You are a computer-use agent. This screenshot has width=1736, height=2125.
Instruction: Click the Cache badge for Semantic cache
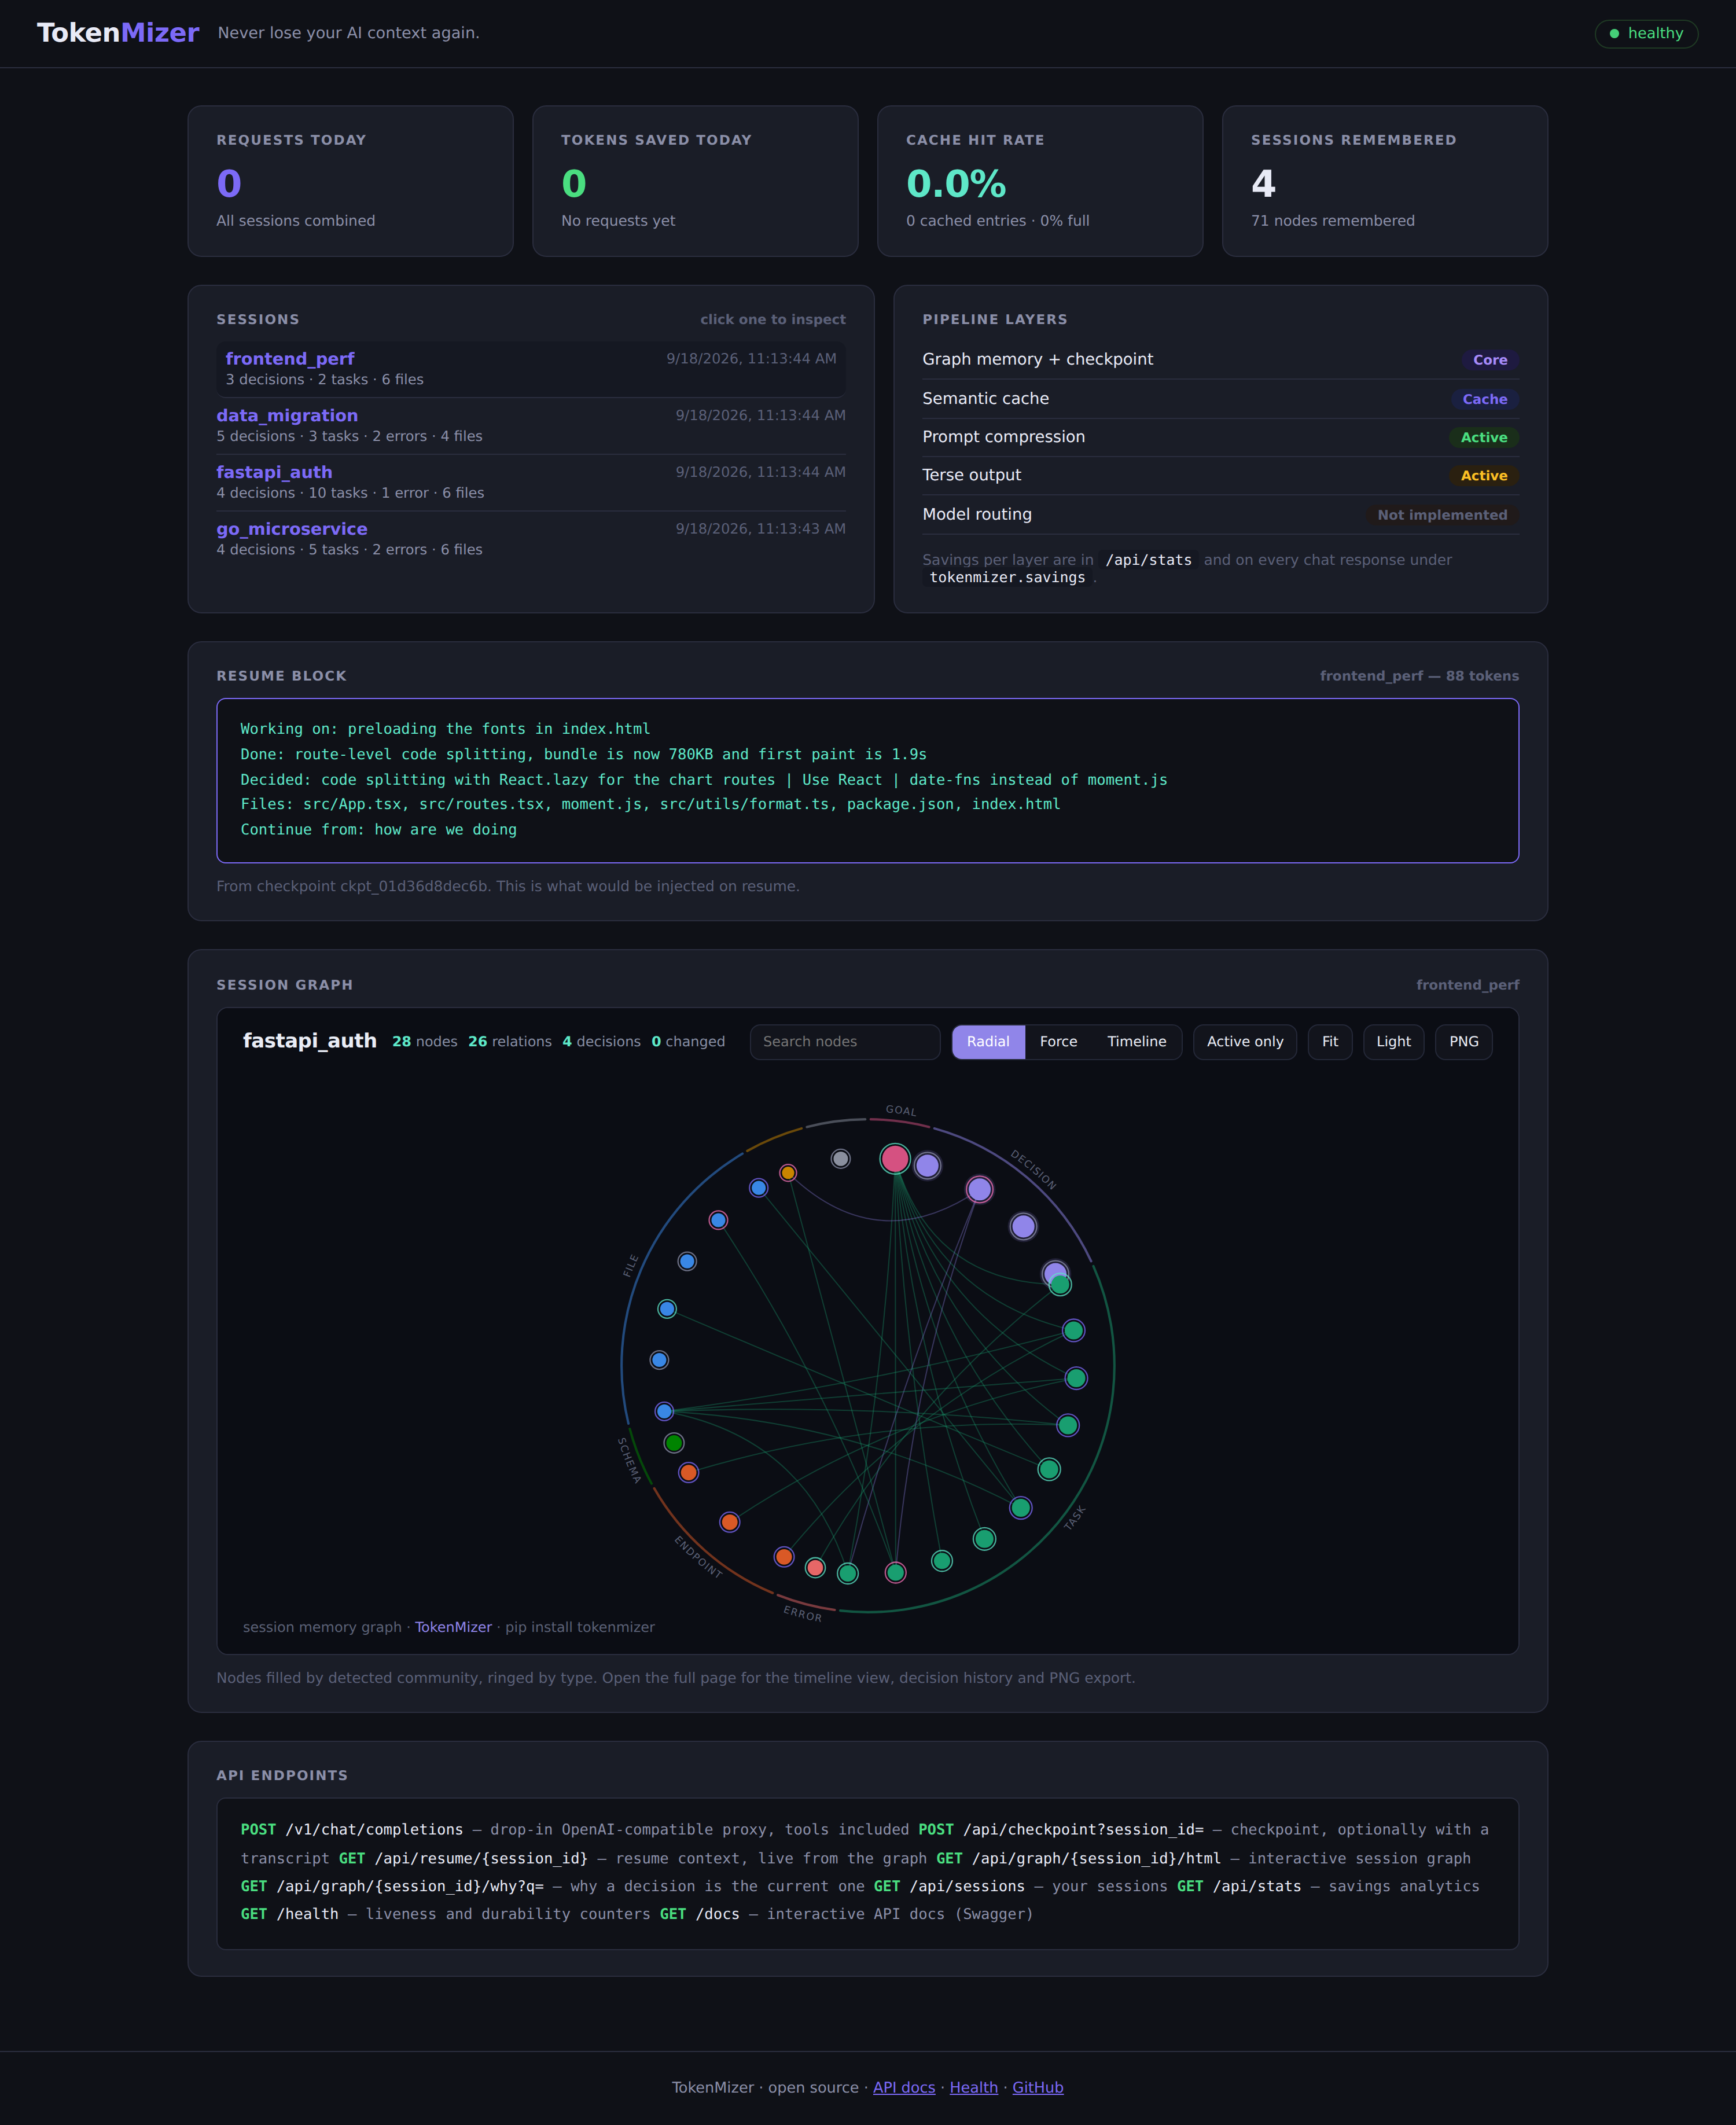tap(1485, 399)
